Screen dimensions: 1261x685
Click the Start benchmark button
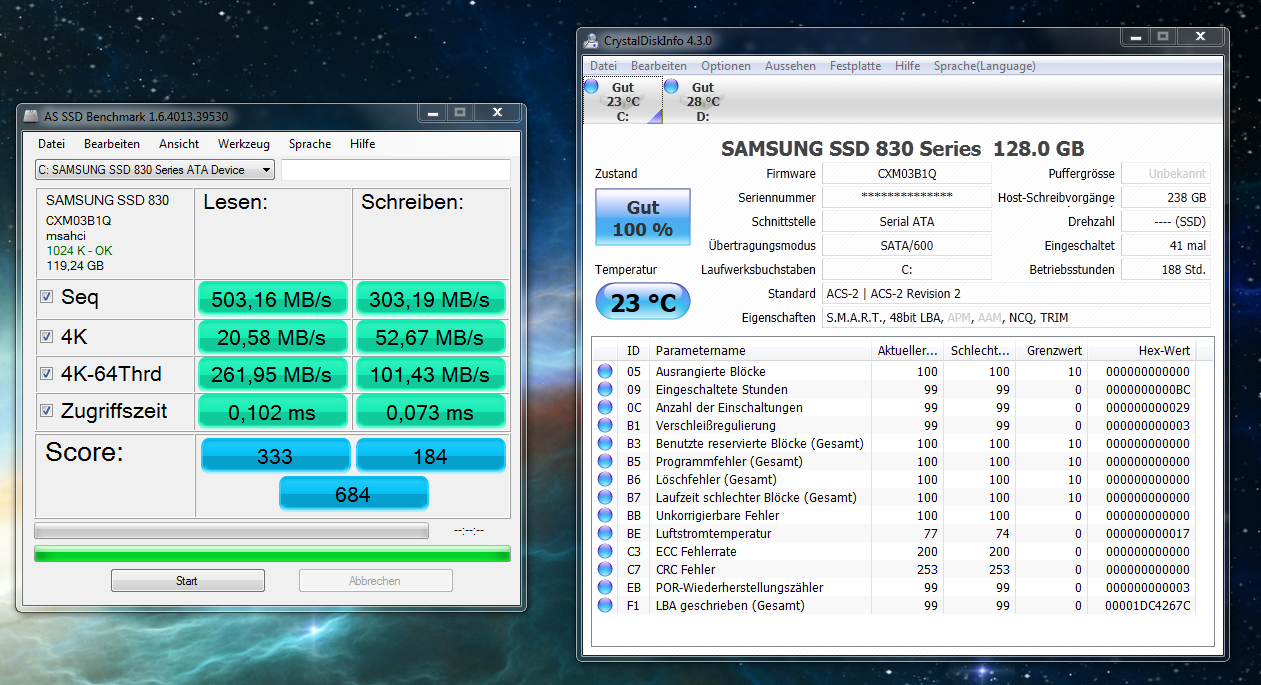coord(187,581)
